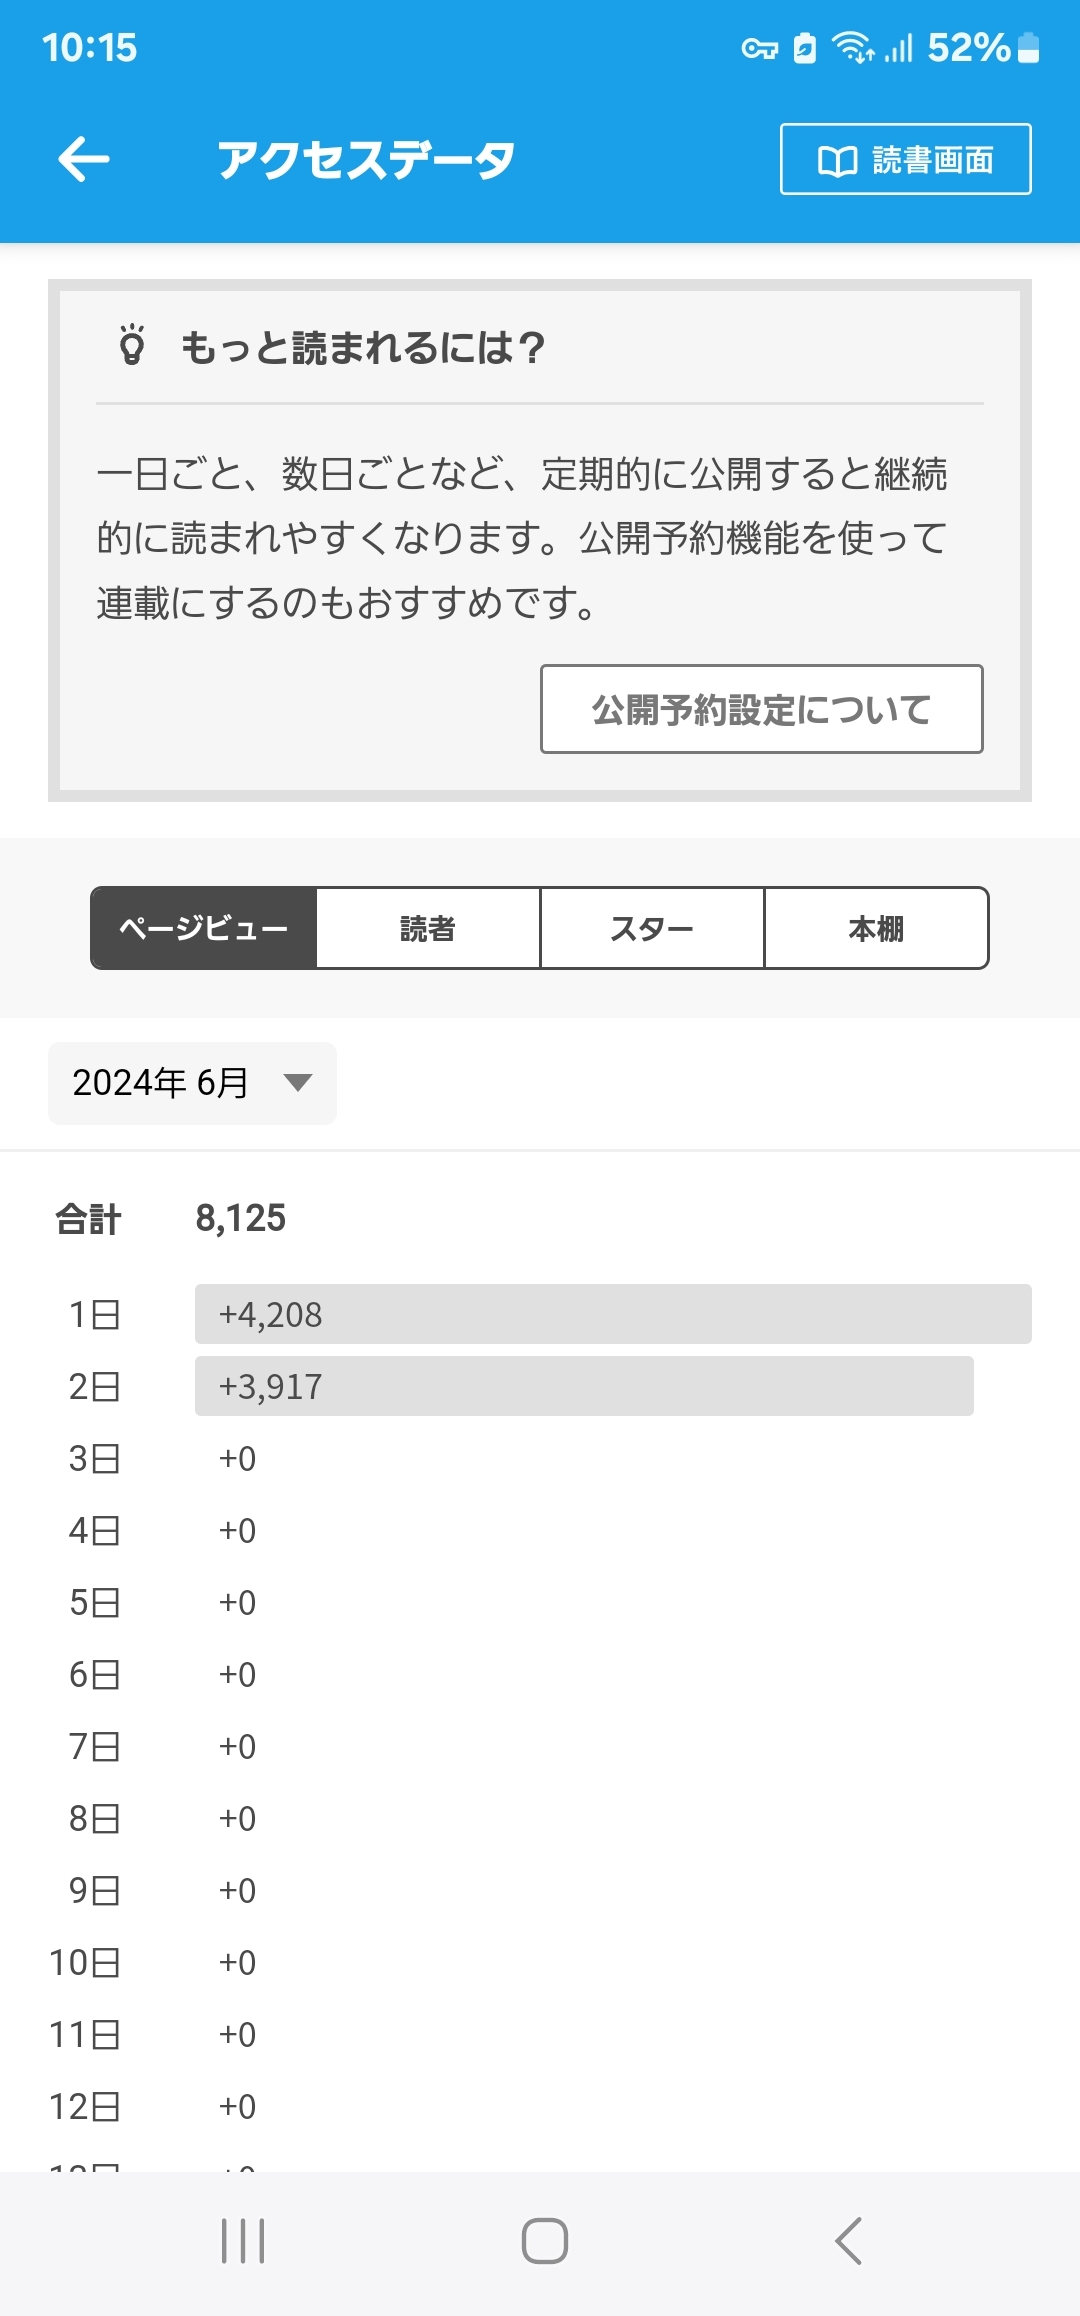Image resolution: width=1080 pixels, height=2316 pixels.
Task: Switch to the 読者 tab
Action: [428, 928]
